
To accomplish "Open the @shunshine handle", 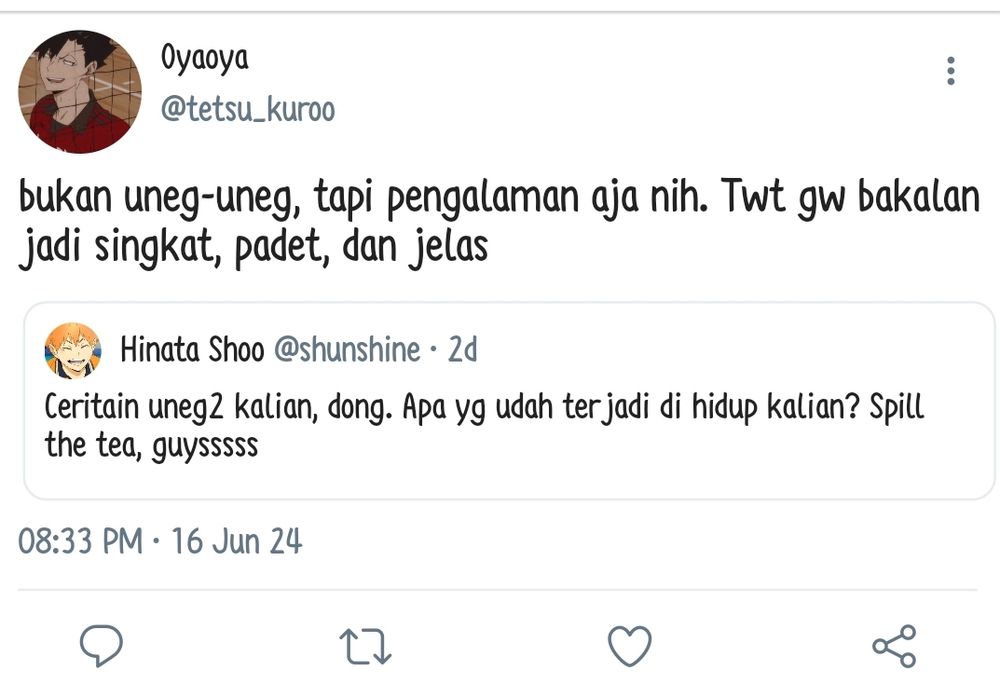I will pyautogui.click(x=346, y=350).
